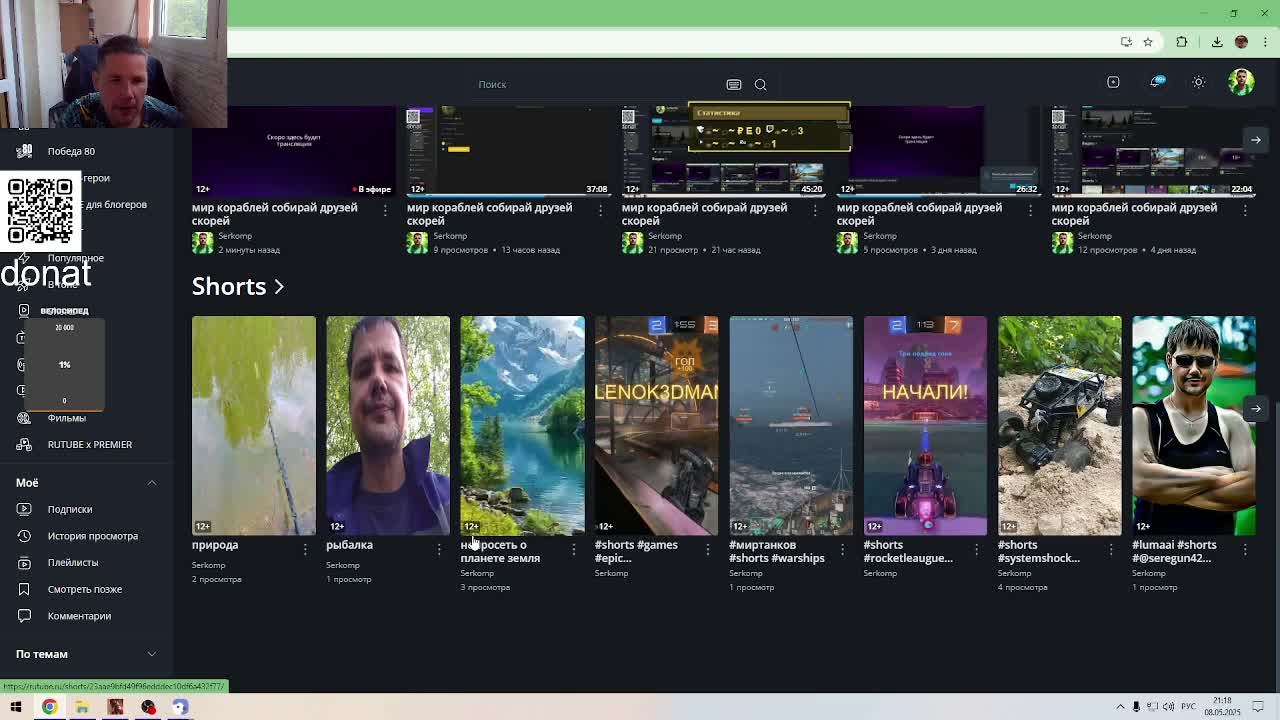Show more Shorts with the right carousel arrow
Viewport: 1280px width, 720px height.
pyautogui.click(x=1255, y=408)
